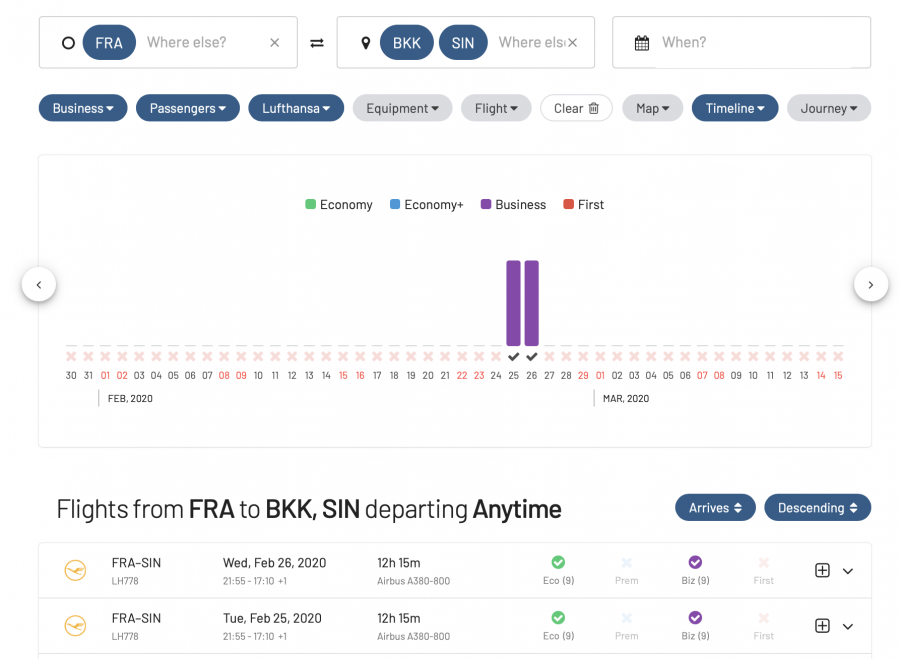Click Business checkmark on Feb 26 flight

695,563
